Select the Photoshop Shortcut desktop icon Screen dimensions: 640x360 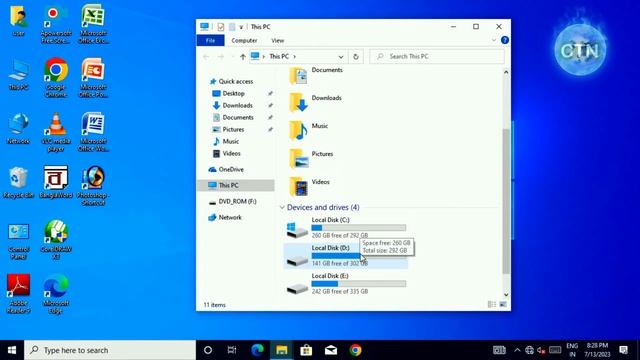tap(93, 186)
